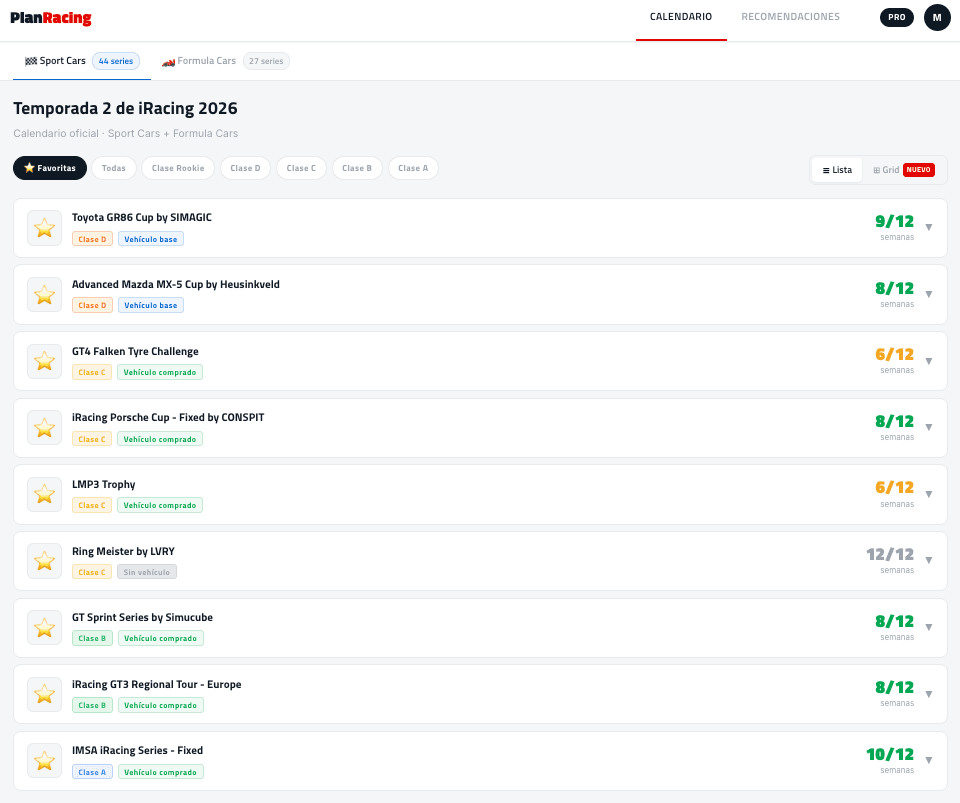Click the red formula car icon

[x=168, y=62]
